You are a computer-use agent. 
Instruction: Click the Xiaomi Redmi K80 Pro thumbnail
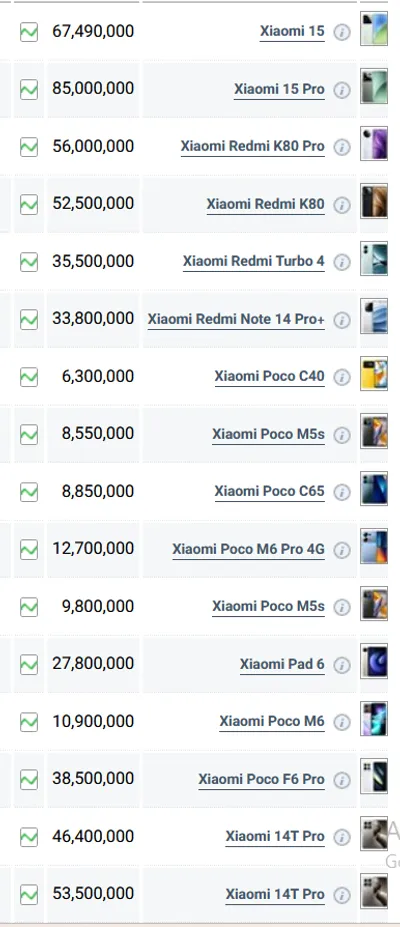click(x=374, y=144)
